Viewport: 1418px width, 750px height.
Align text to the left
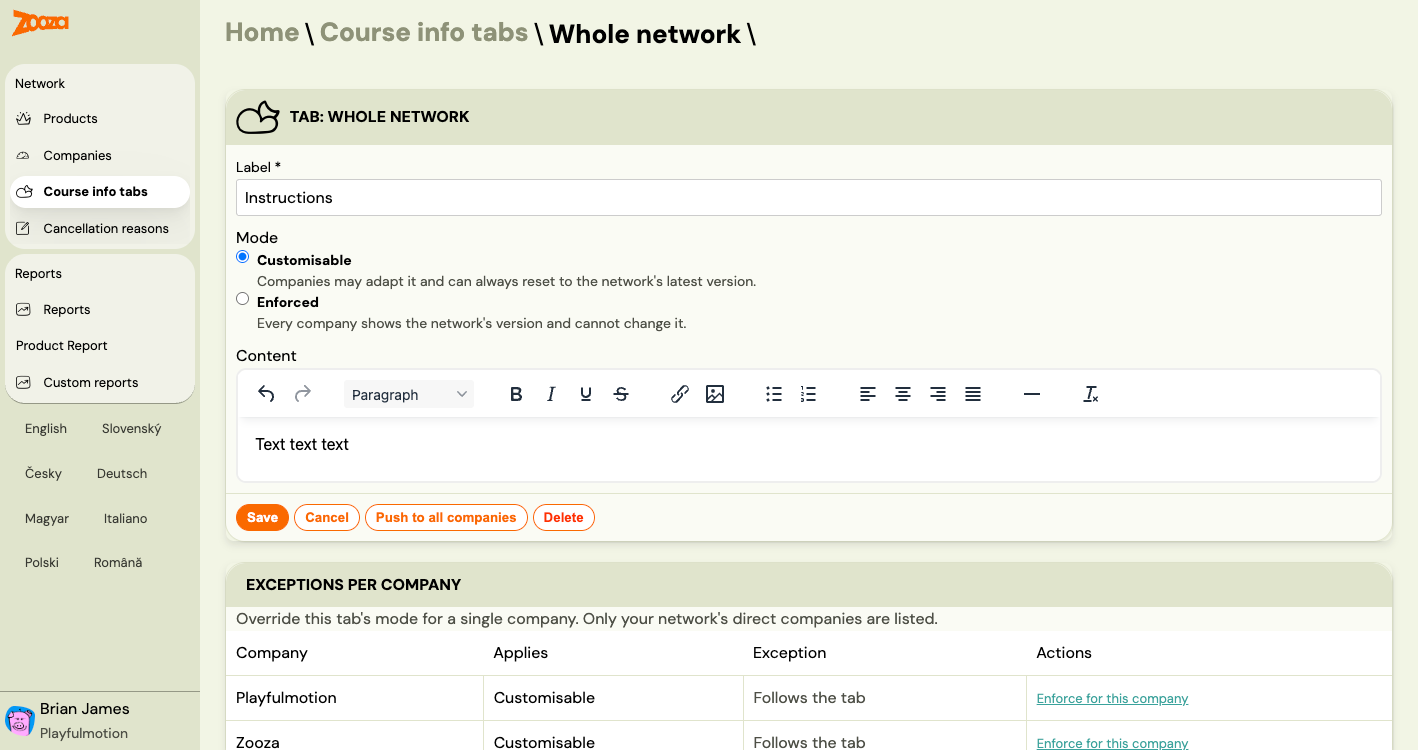[x=868, y=394]
